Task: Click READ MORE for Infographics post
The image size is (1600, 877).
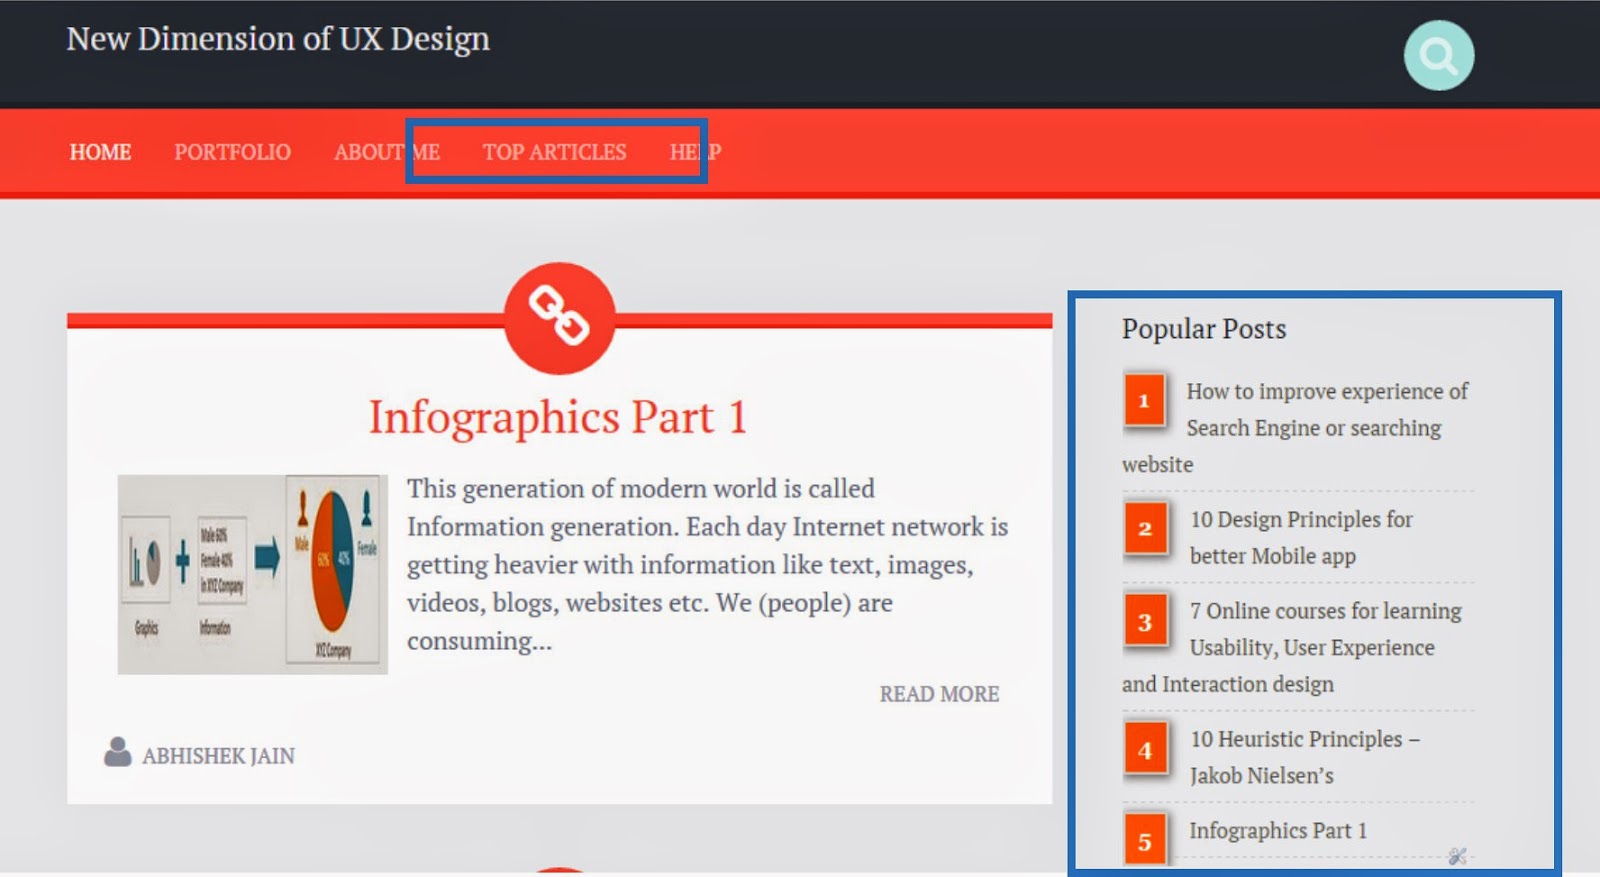Action: tap(939, 694)
